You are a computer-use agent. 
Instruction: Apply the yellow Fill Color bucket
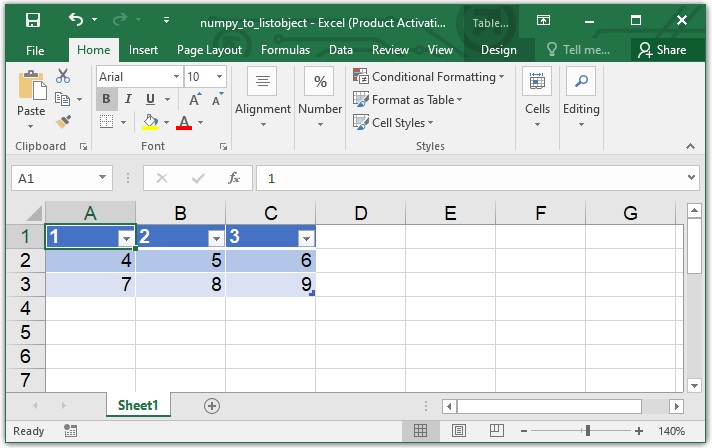pos(150,122)
